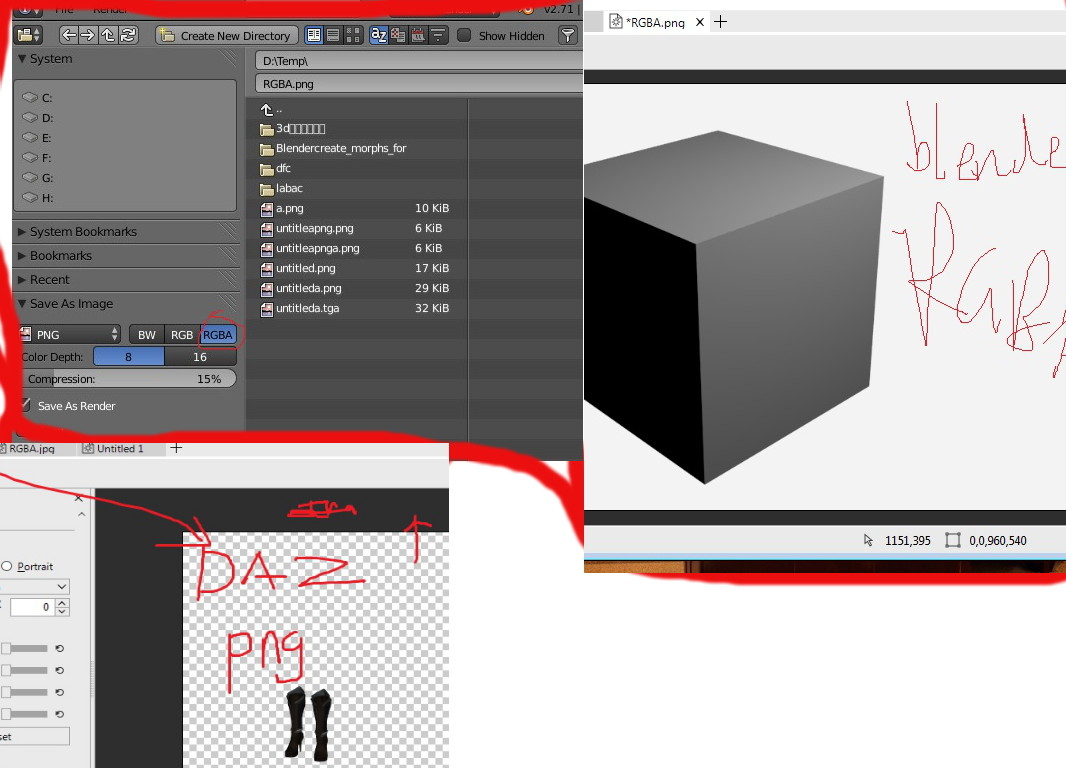The height and width of the screenshot is (768, 1066).
Task: Open the editor type selector in Blender
Action: point(29,35)
